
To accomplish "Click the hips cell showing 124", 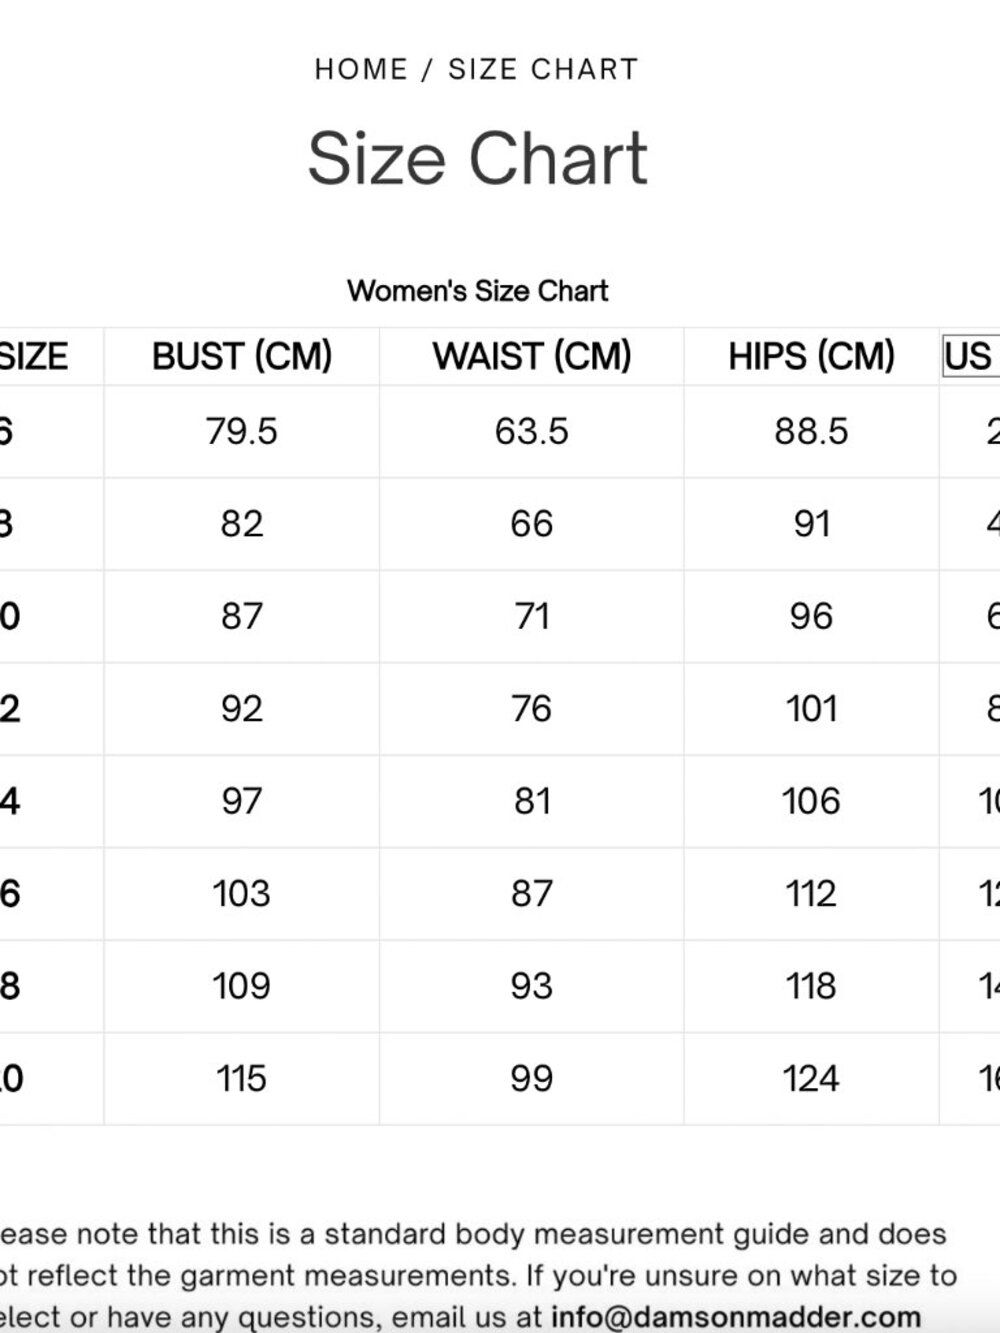I will [811, 1079].
